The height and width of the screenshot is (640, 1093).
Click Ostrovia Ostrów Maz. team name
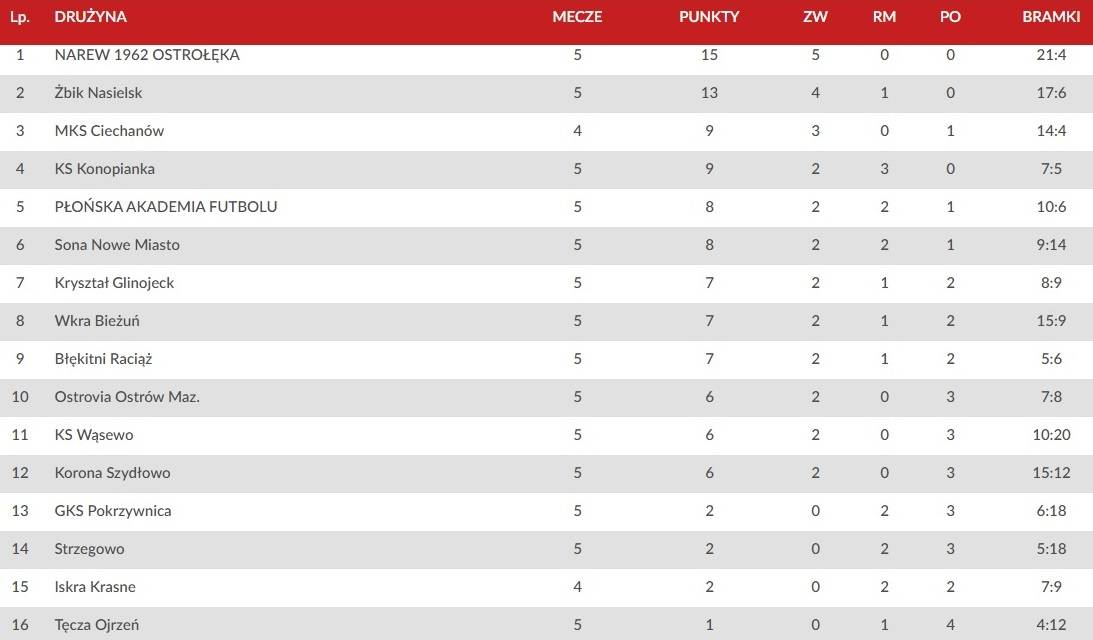[x=127, y=397]
